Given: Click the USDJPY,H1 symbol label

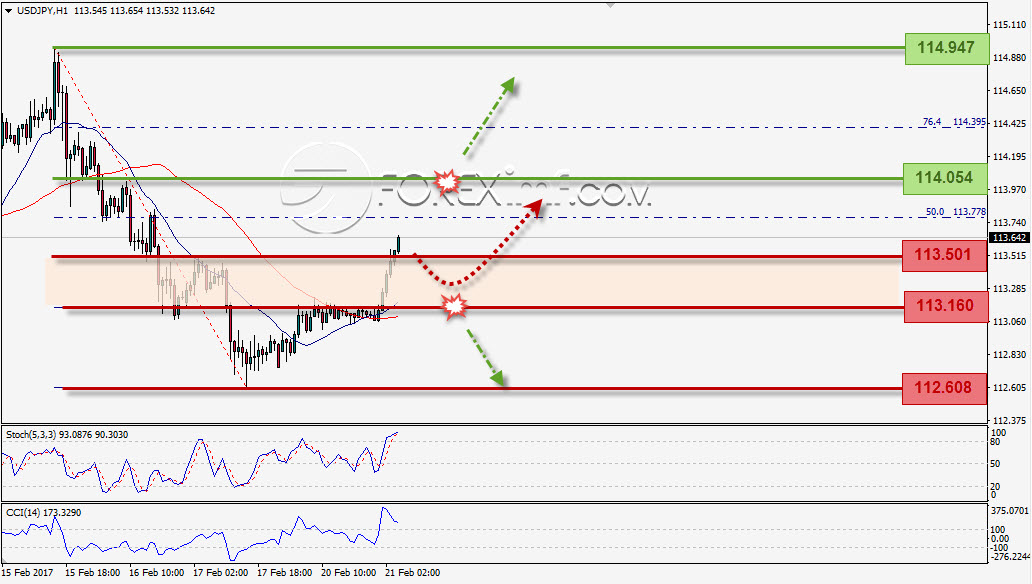Looking at the screenshot, I should pyautogui.click(x=42, y=11).
